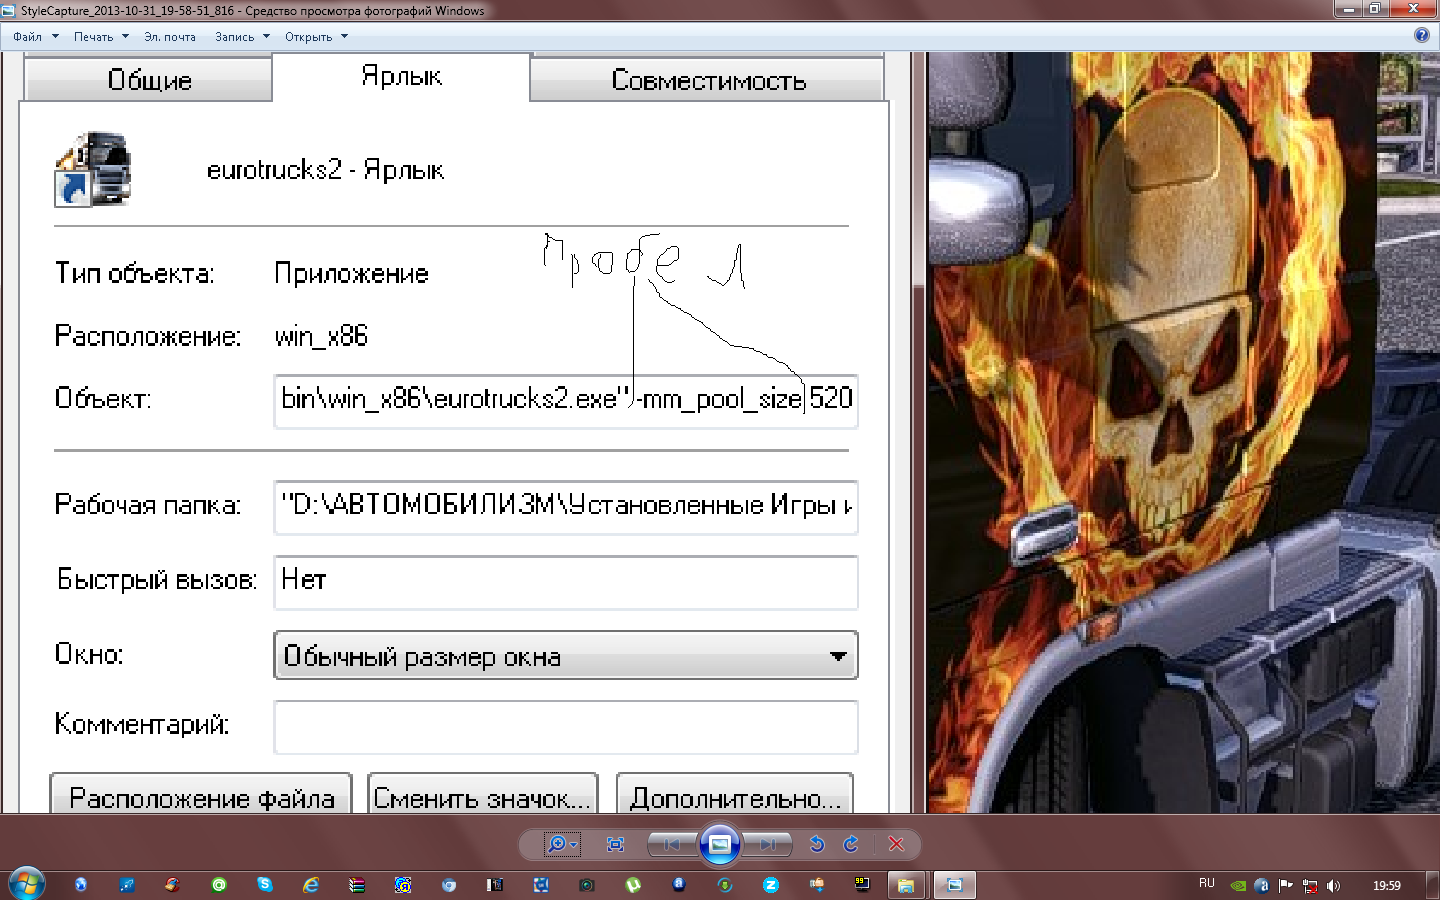Start the slide show
The height and width of the screenshot is (900, 1440).
[719, 845]
